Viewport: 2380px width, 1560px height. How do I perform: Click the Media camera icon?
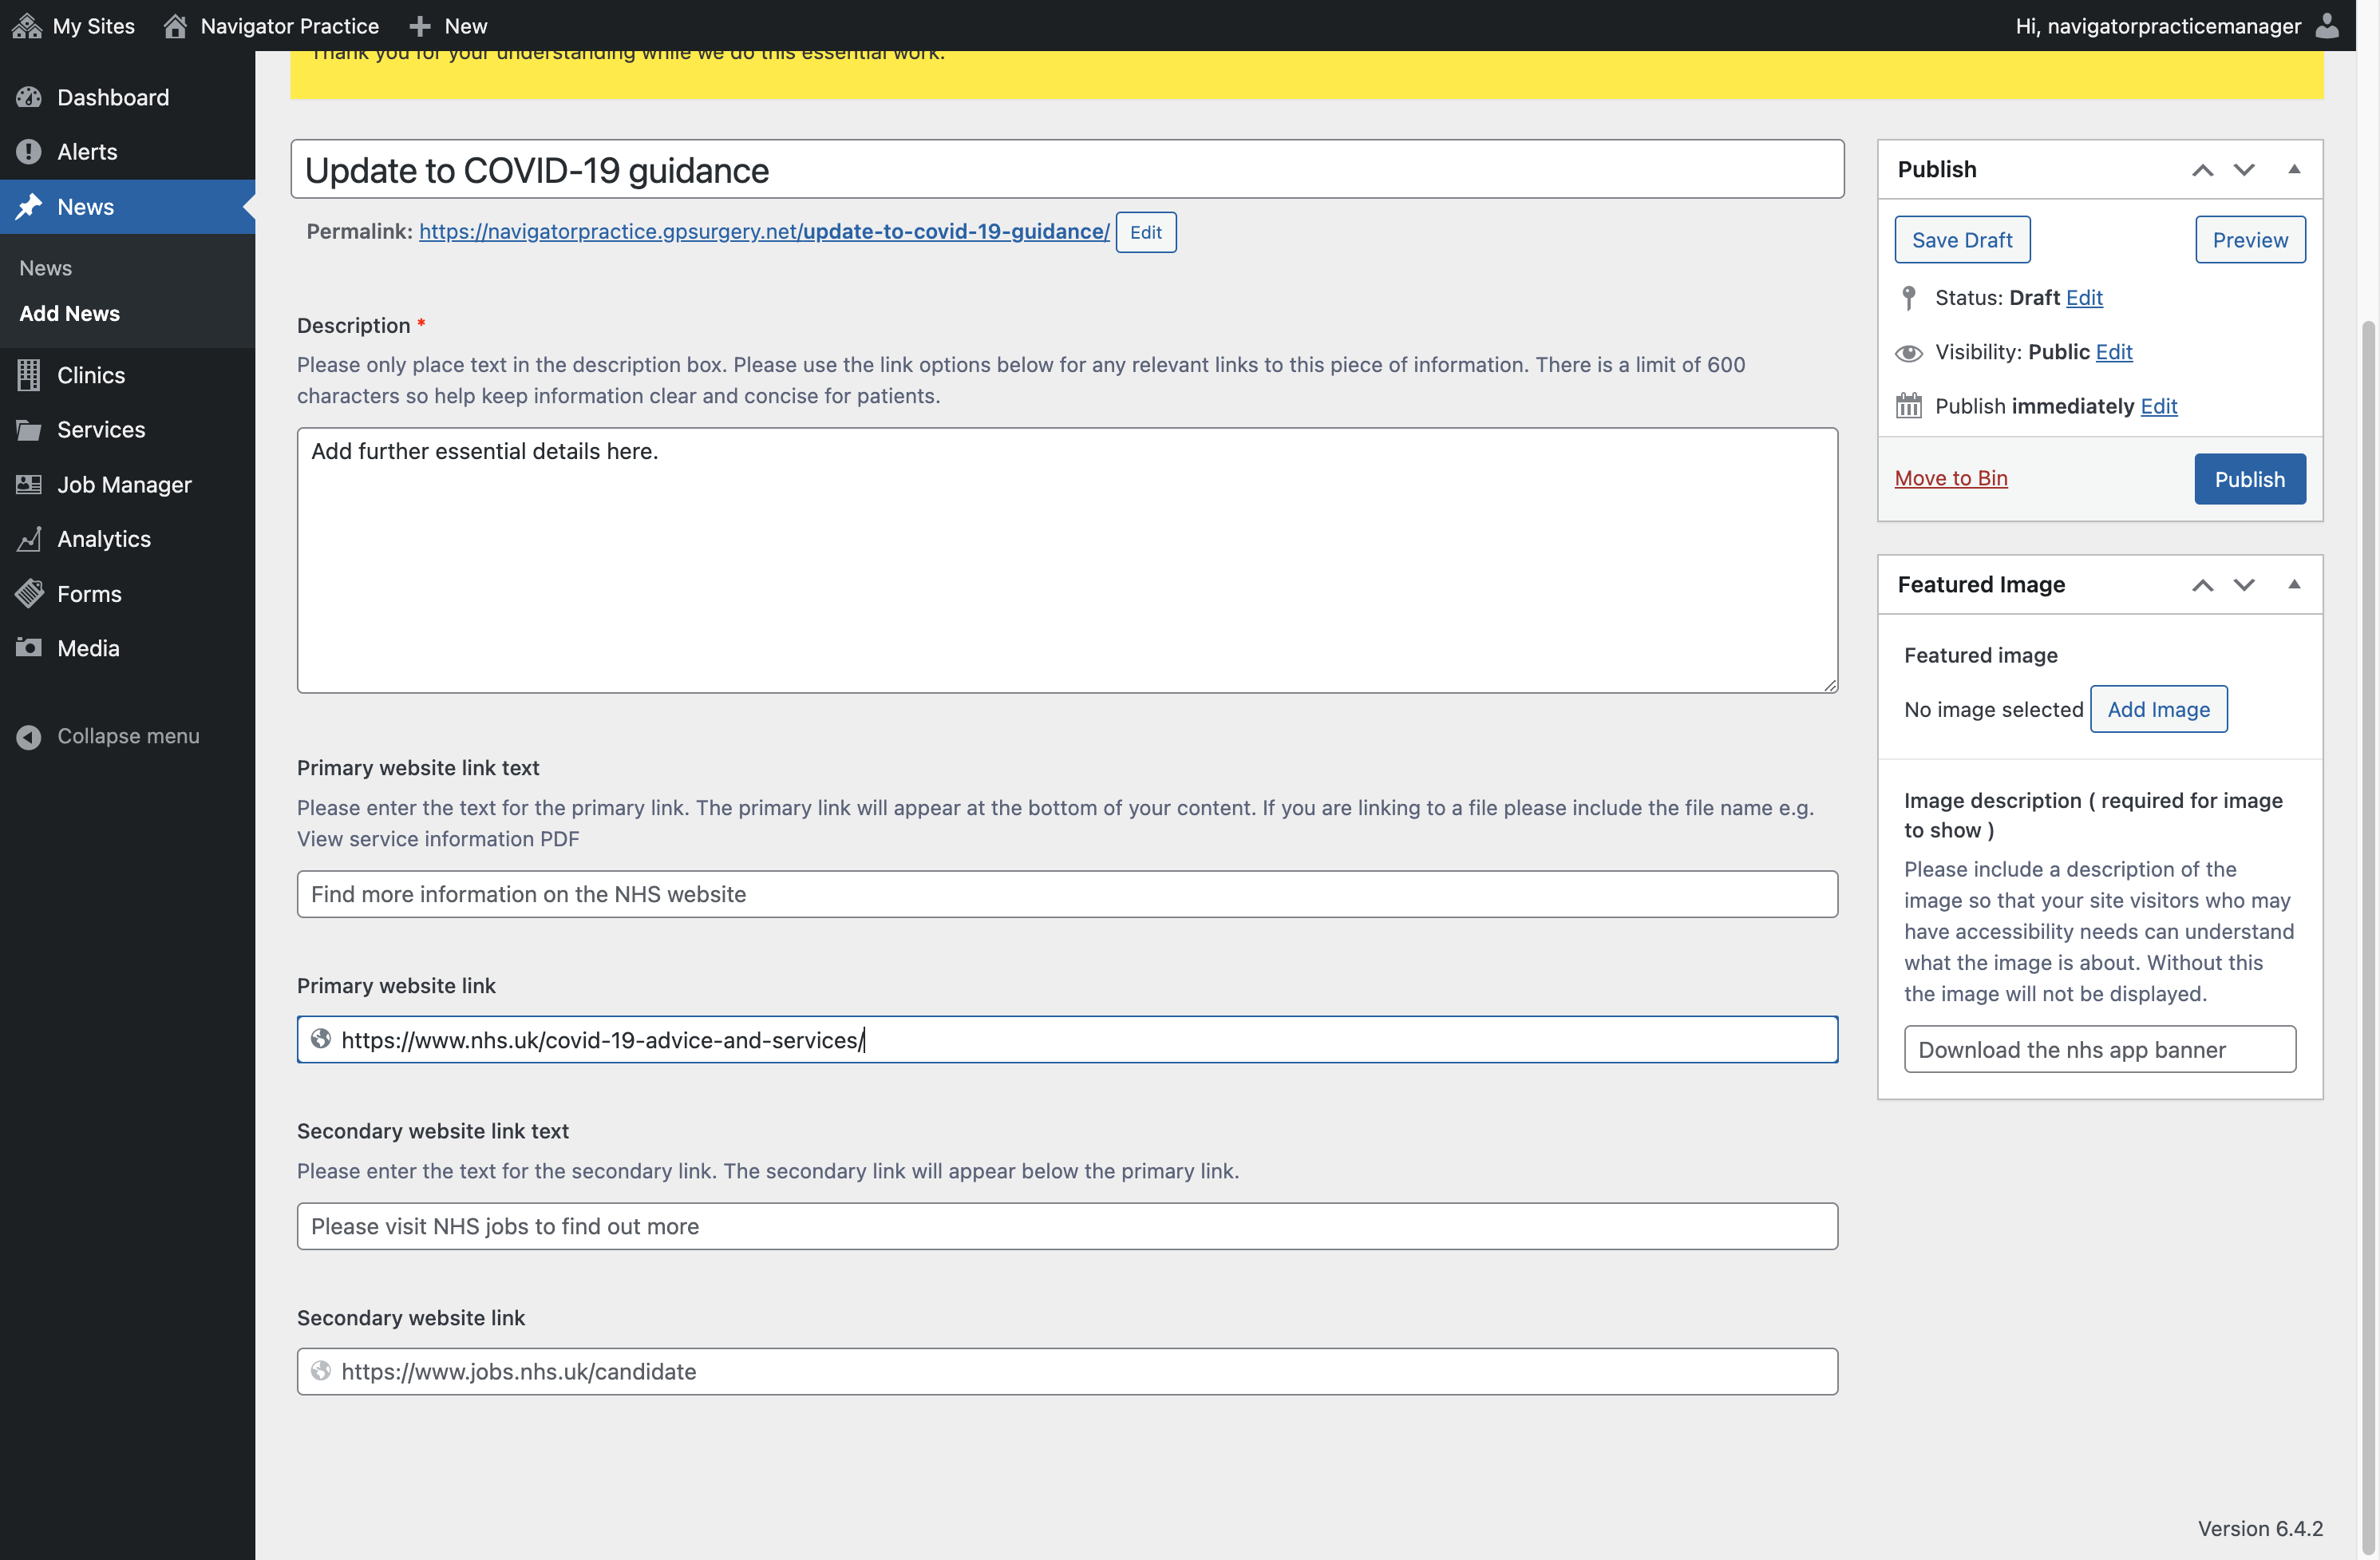(29, 647)
